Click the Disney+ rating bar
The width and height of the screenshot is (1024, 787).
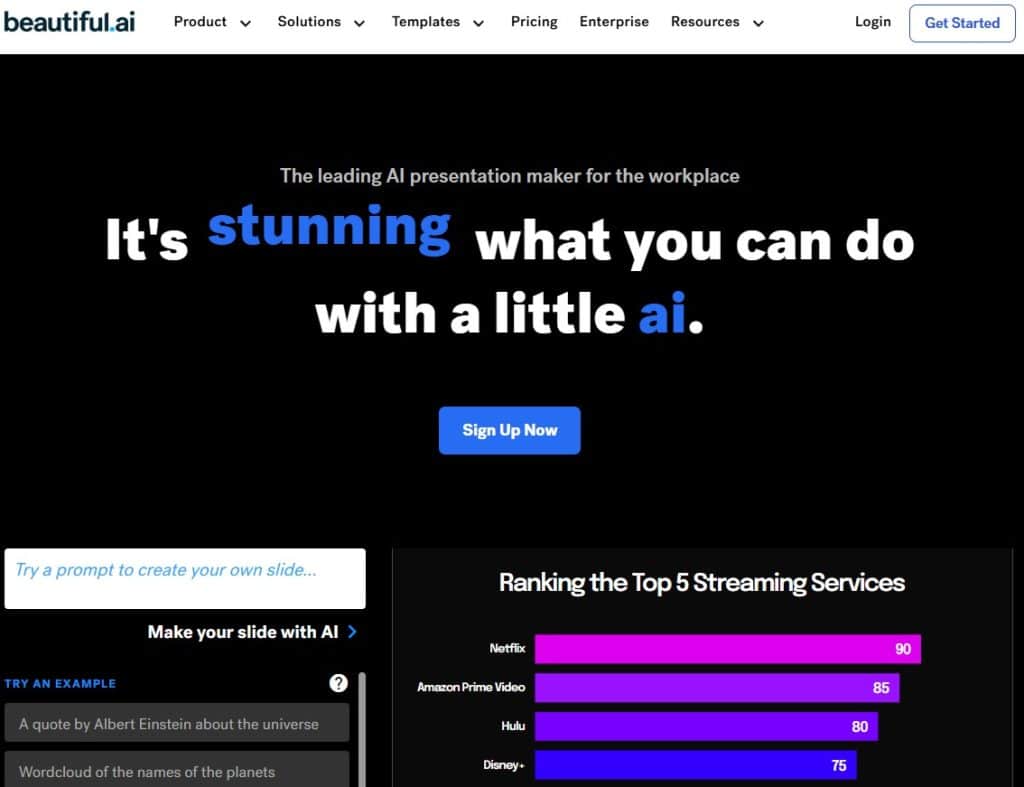coord(695,764)
